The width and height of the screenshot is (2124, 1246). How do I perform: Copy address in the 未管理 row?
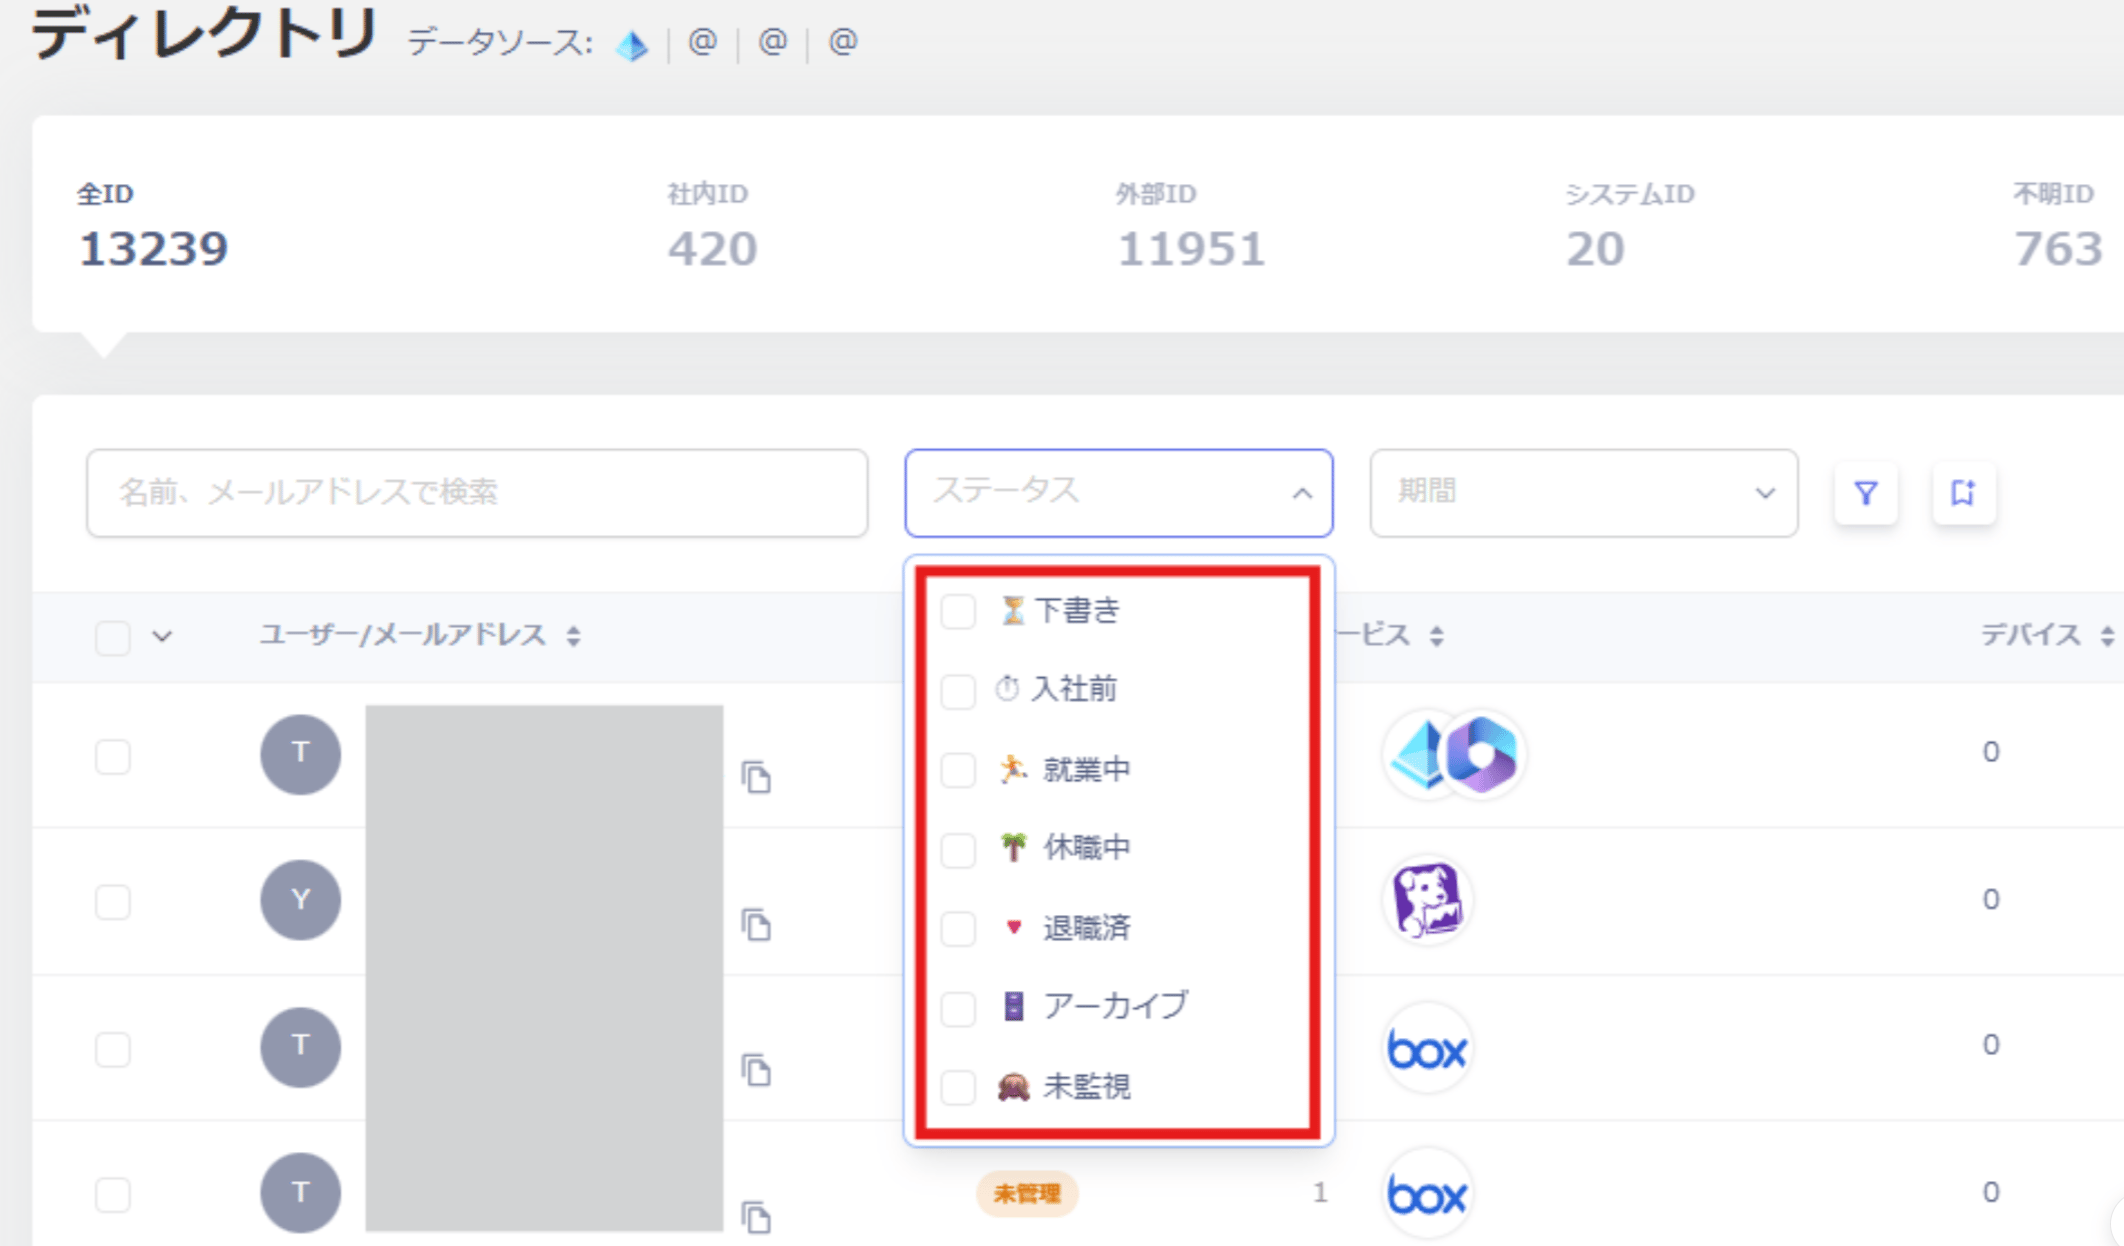pos(756,1216)
